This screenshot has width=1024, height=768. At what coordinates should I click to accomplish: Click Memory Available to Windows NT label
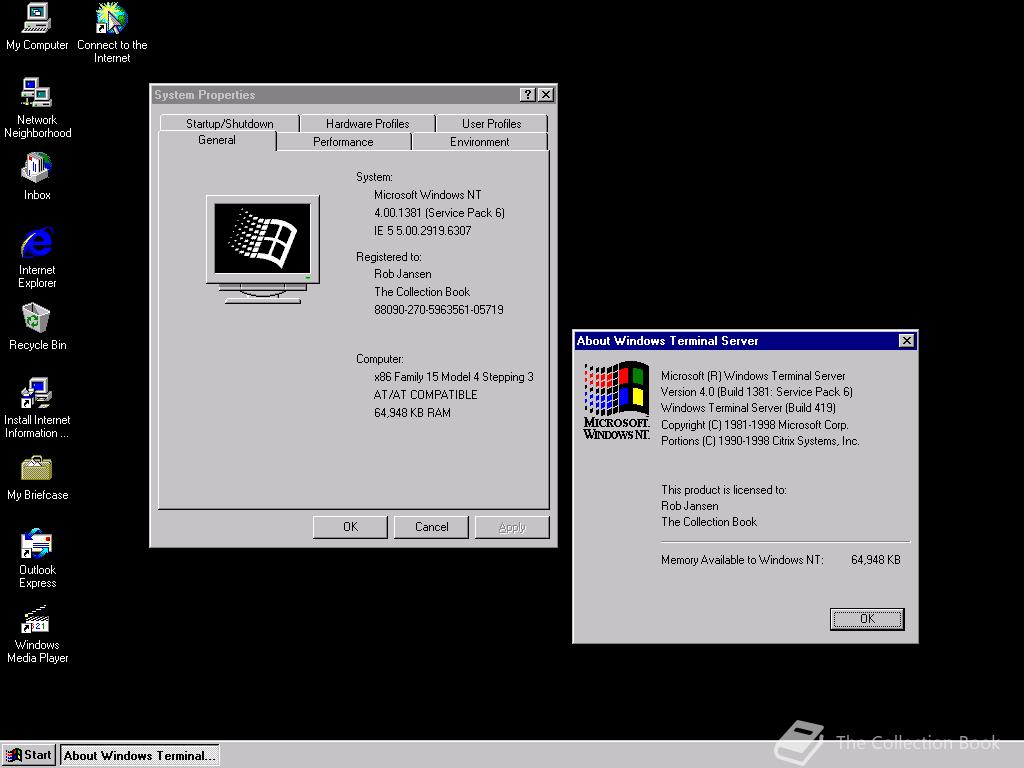[742, 560]
